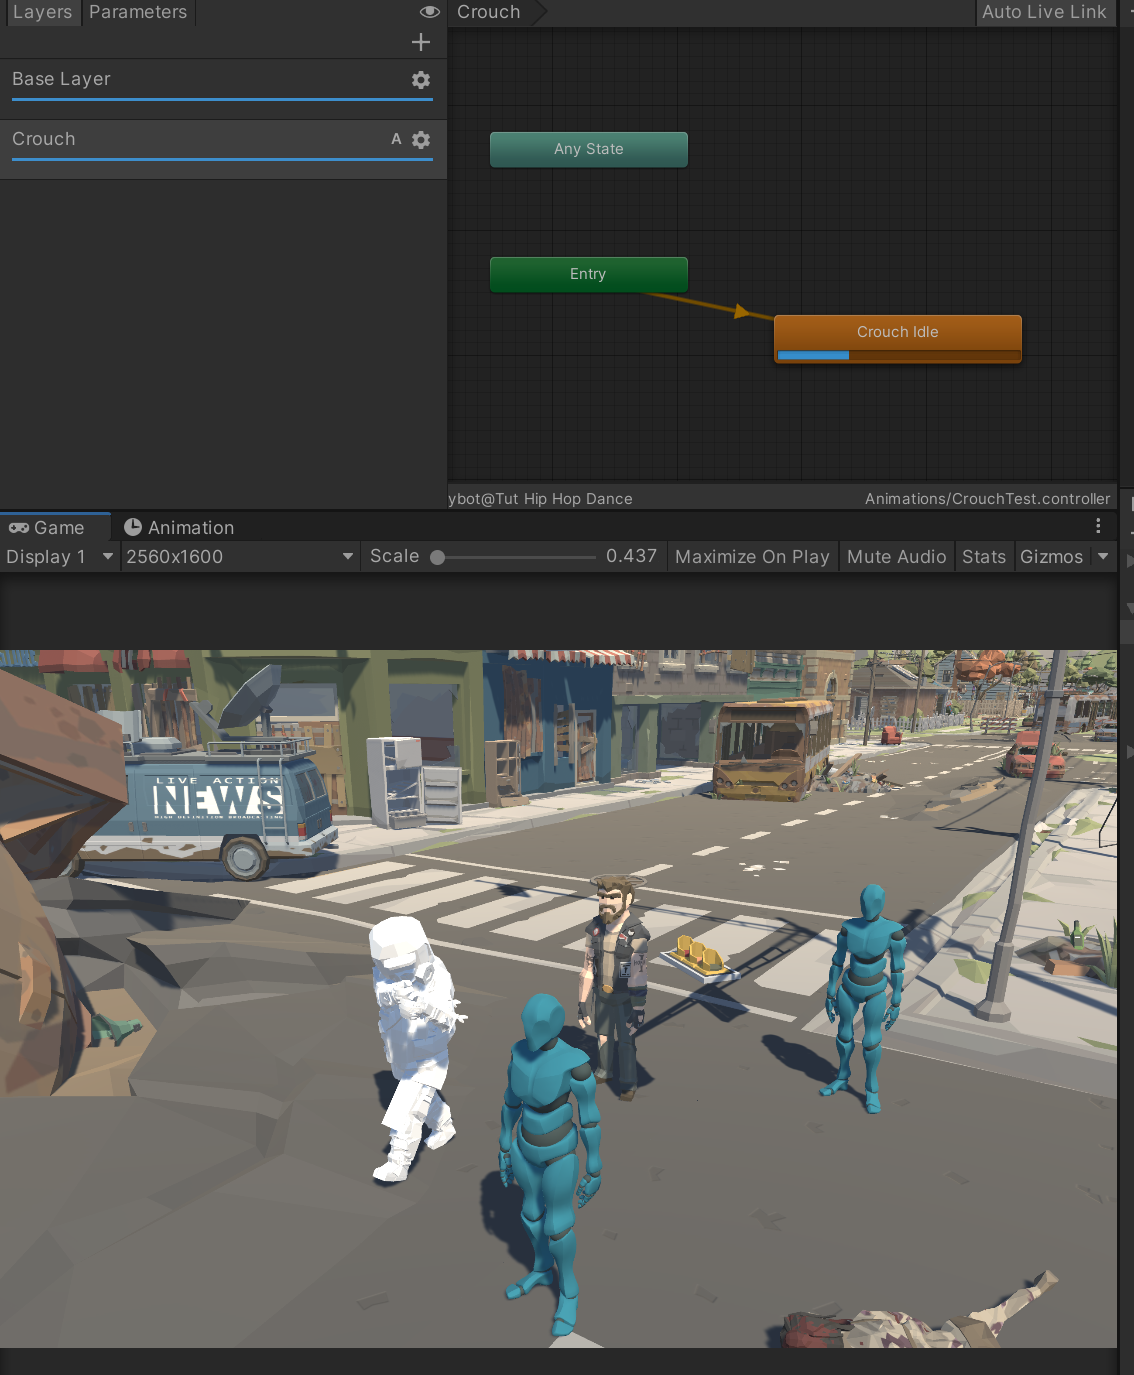Screen dimensions: 1134x1375
Task: Select the Entry to Crouch Idle transition arrow
Action: coord(741,312)
